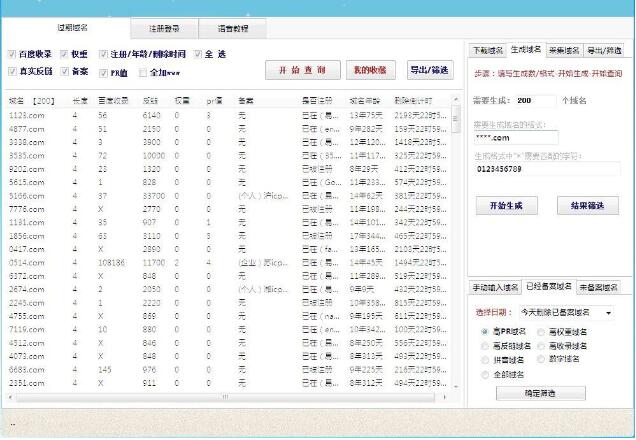Select the 手动输入域名 tab
Image resolution: width=636 pixels, height=440 pixels.
(496, 287)
